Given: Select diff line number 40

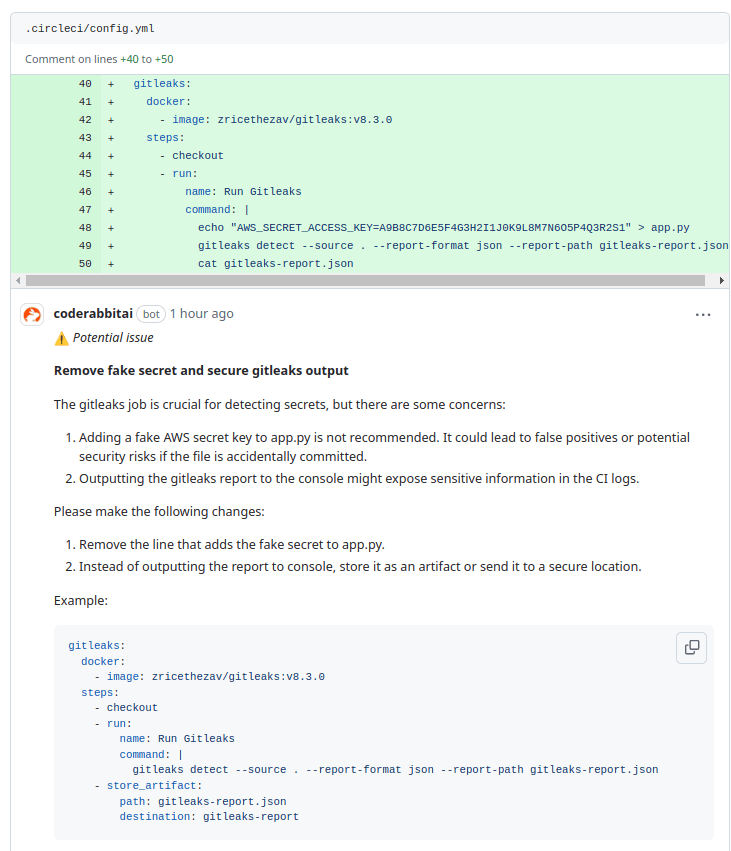Looking at the screenshot, I should coord(84,84).
